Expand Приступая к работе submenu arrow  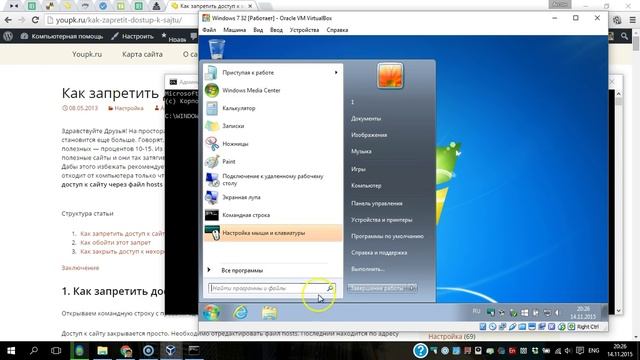[336, 72]
